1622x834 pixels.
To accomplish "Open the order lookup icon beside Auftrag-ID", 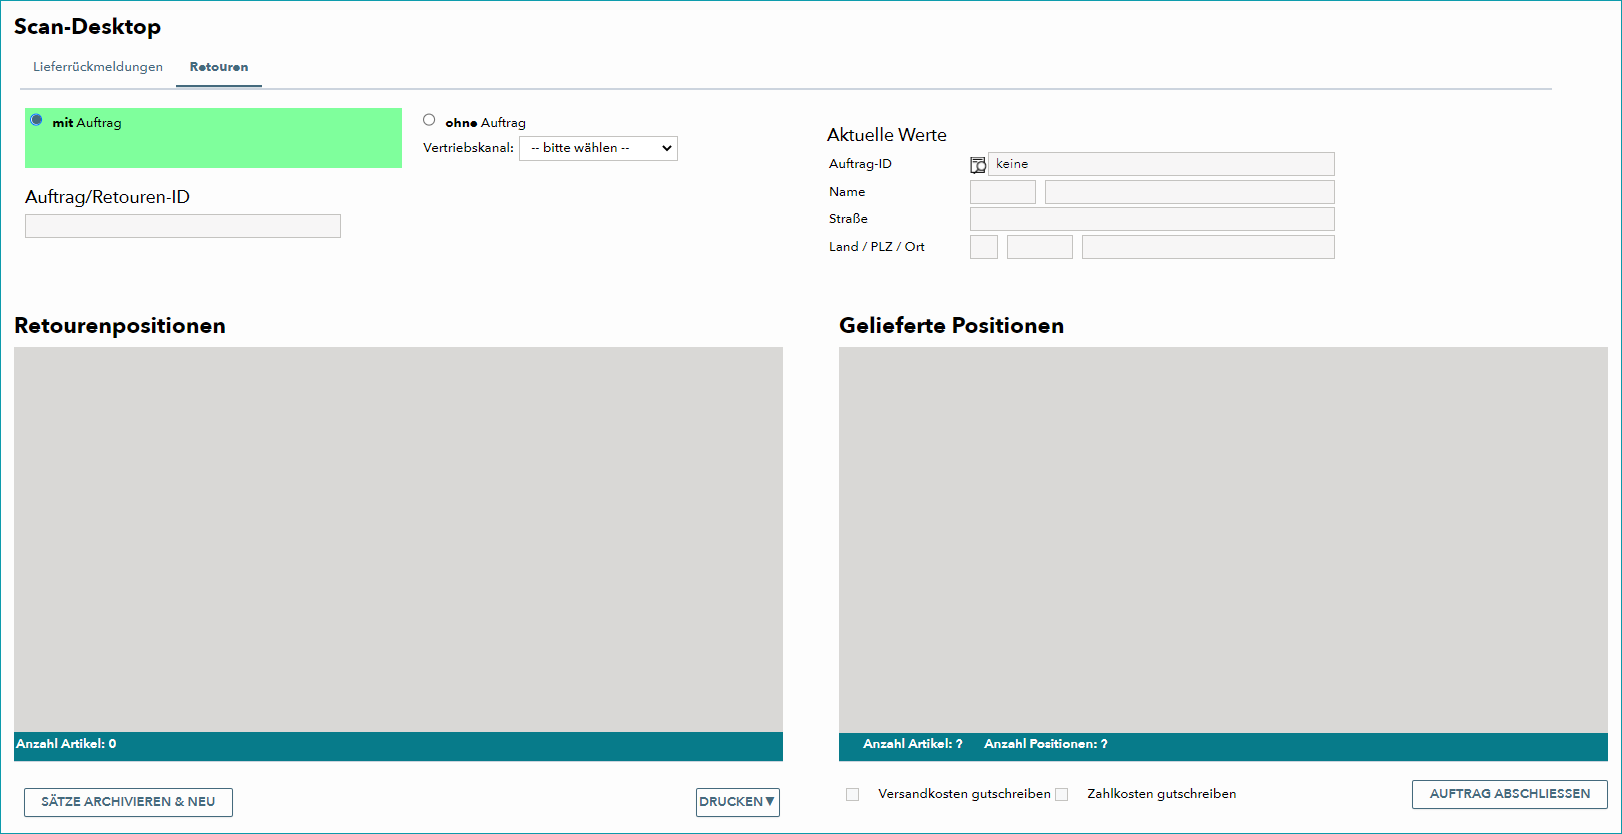I will tap(978, 165).
